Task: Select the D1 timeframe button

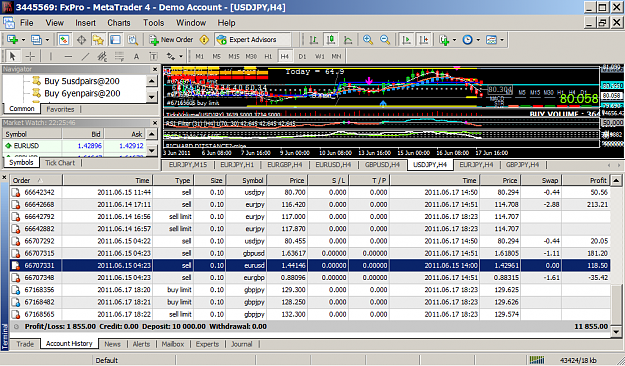Action: 302,56
